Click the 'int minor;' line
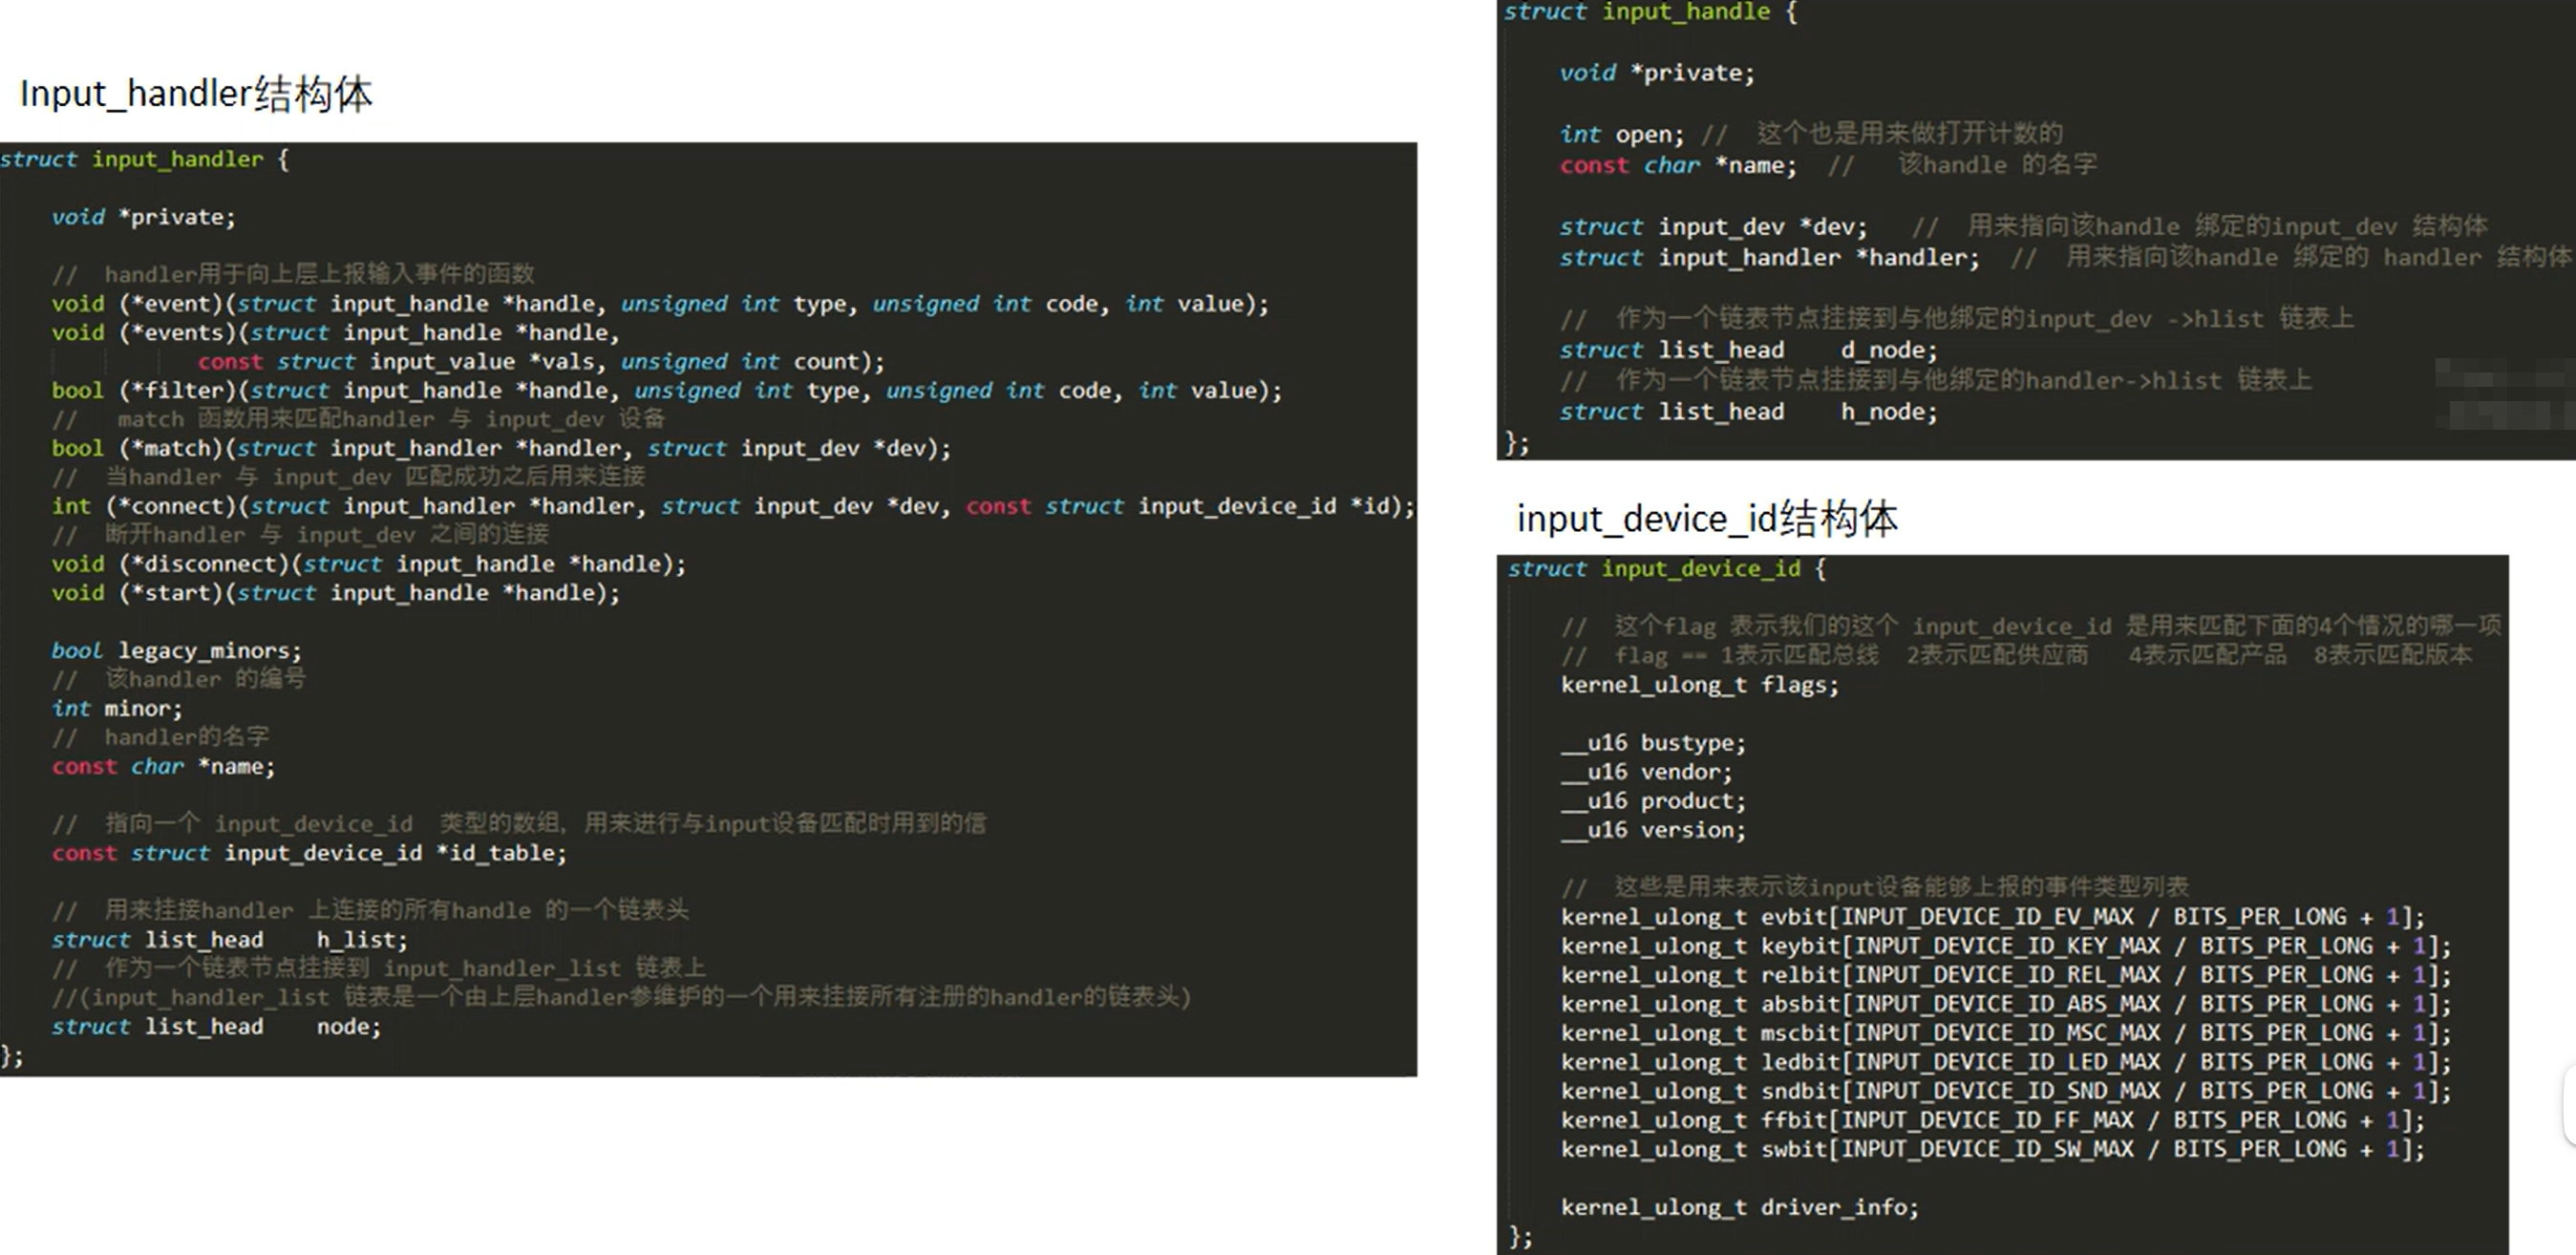2576x1255 pixels. (117, 709)
